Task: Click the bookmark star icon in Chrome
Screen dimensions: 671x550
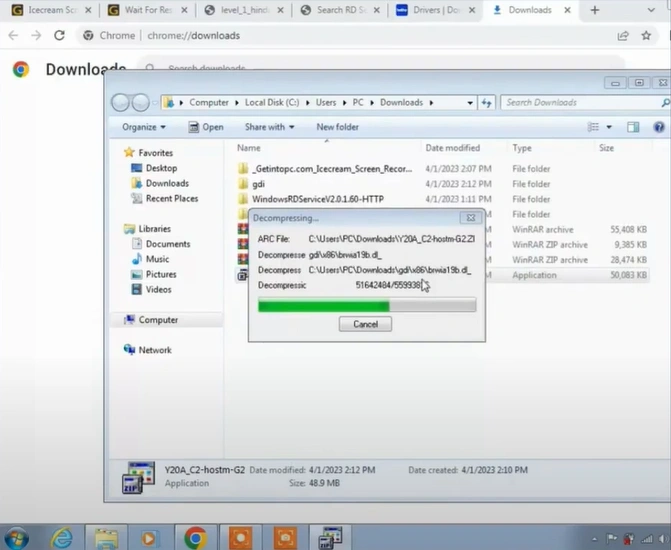Action: (646, 35)
